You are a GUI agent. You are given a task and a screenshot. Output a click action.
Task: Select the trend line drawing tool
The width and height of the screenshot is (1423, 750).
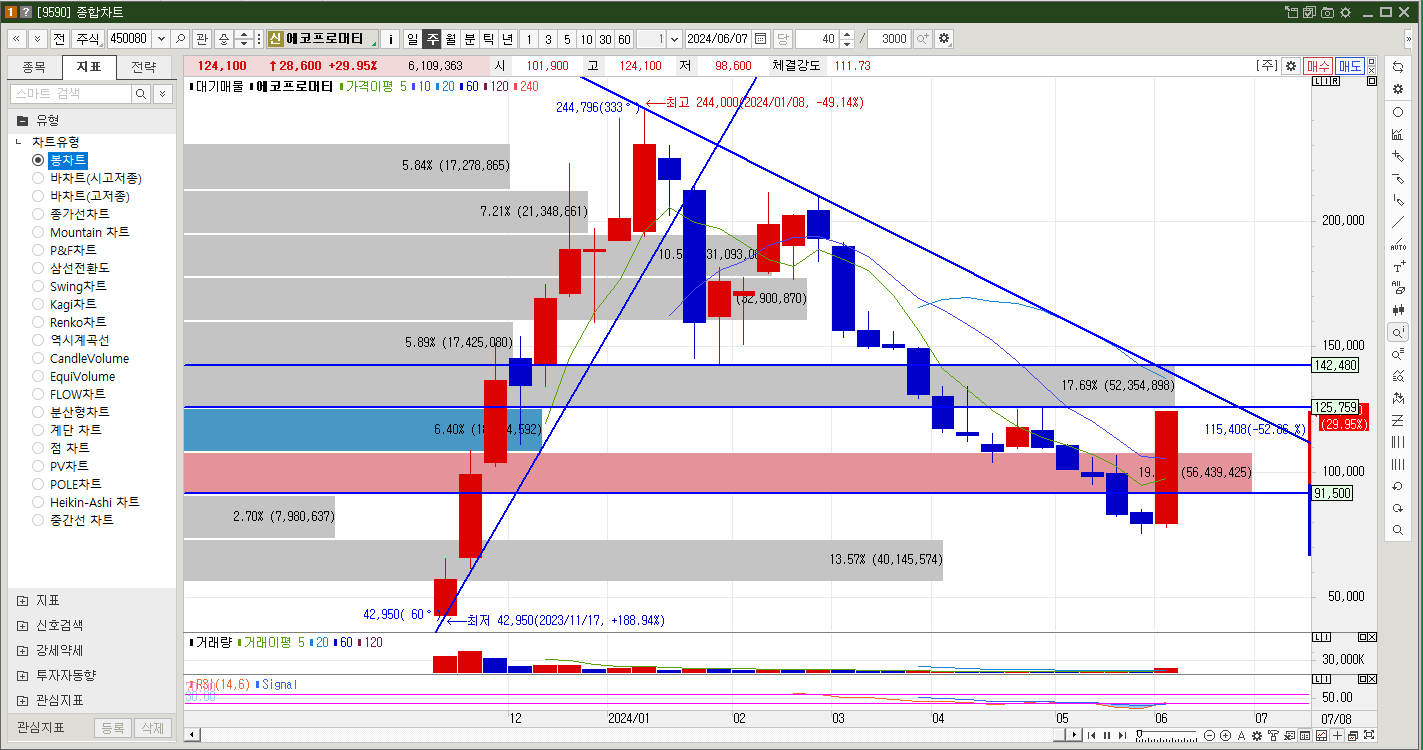tap(1398, 222)
